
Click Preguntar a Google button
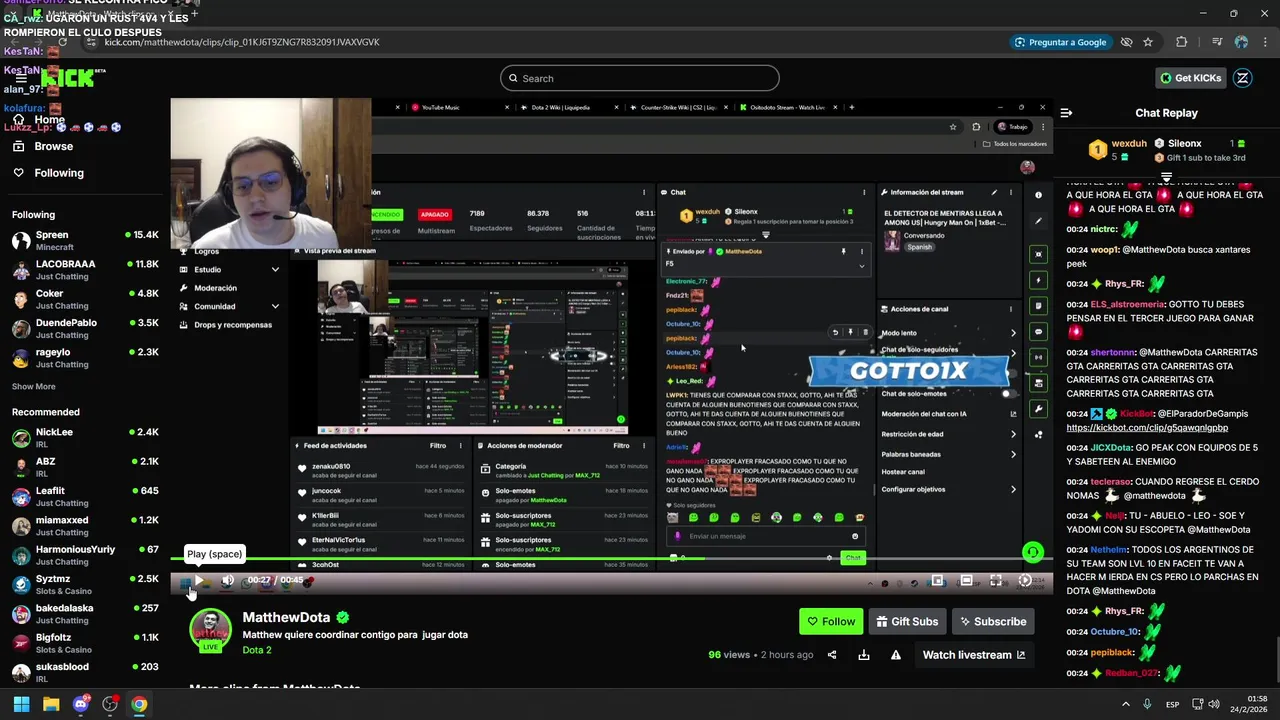point(1060,42)
